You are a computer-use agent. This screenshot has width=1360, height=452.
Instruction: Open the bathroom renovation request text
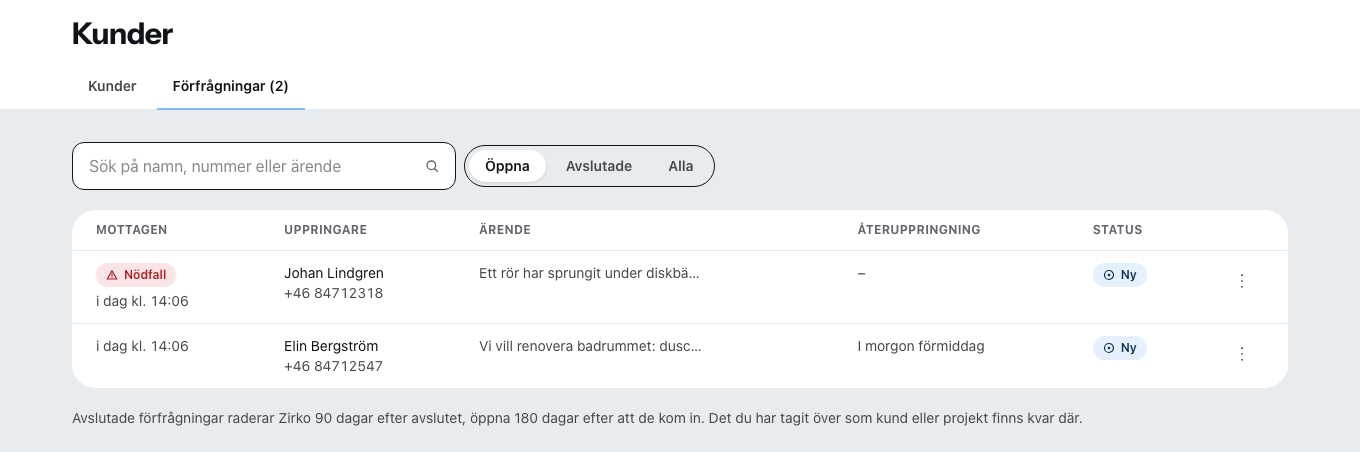click(591, 346)
